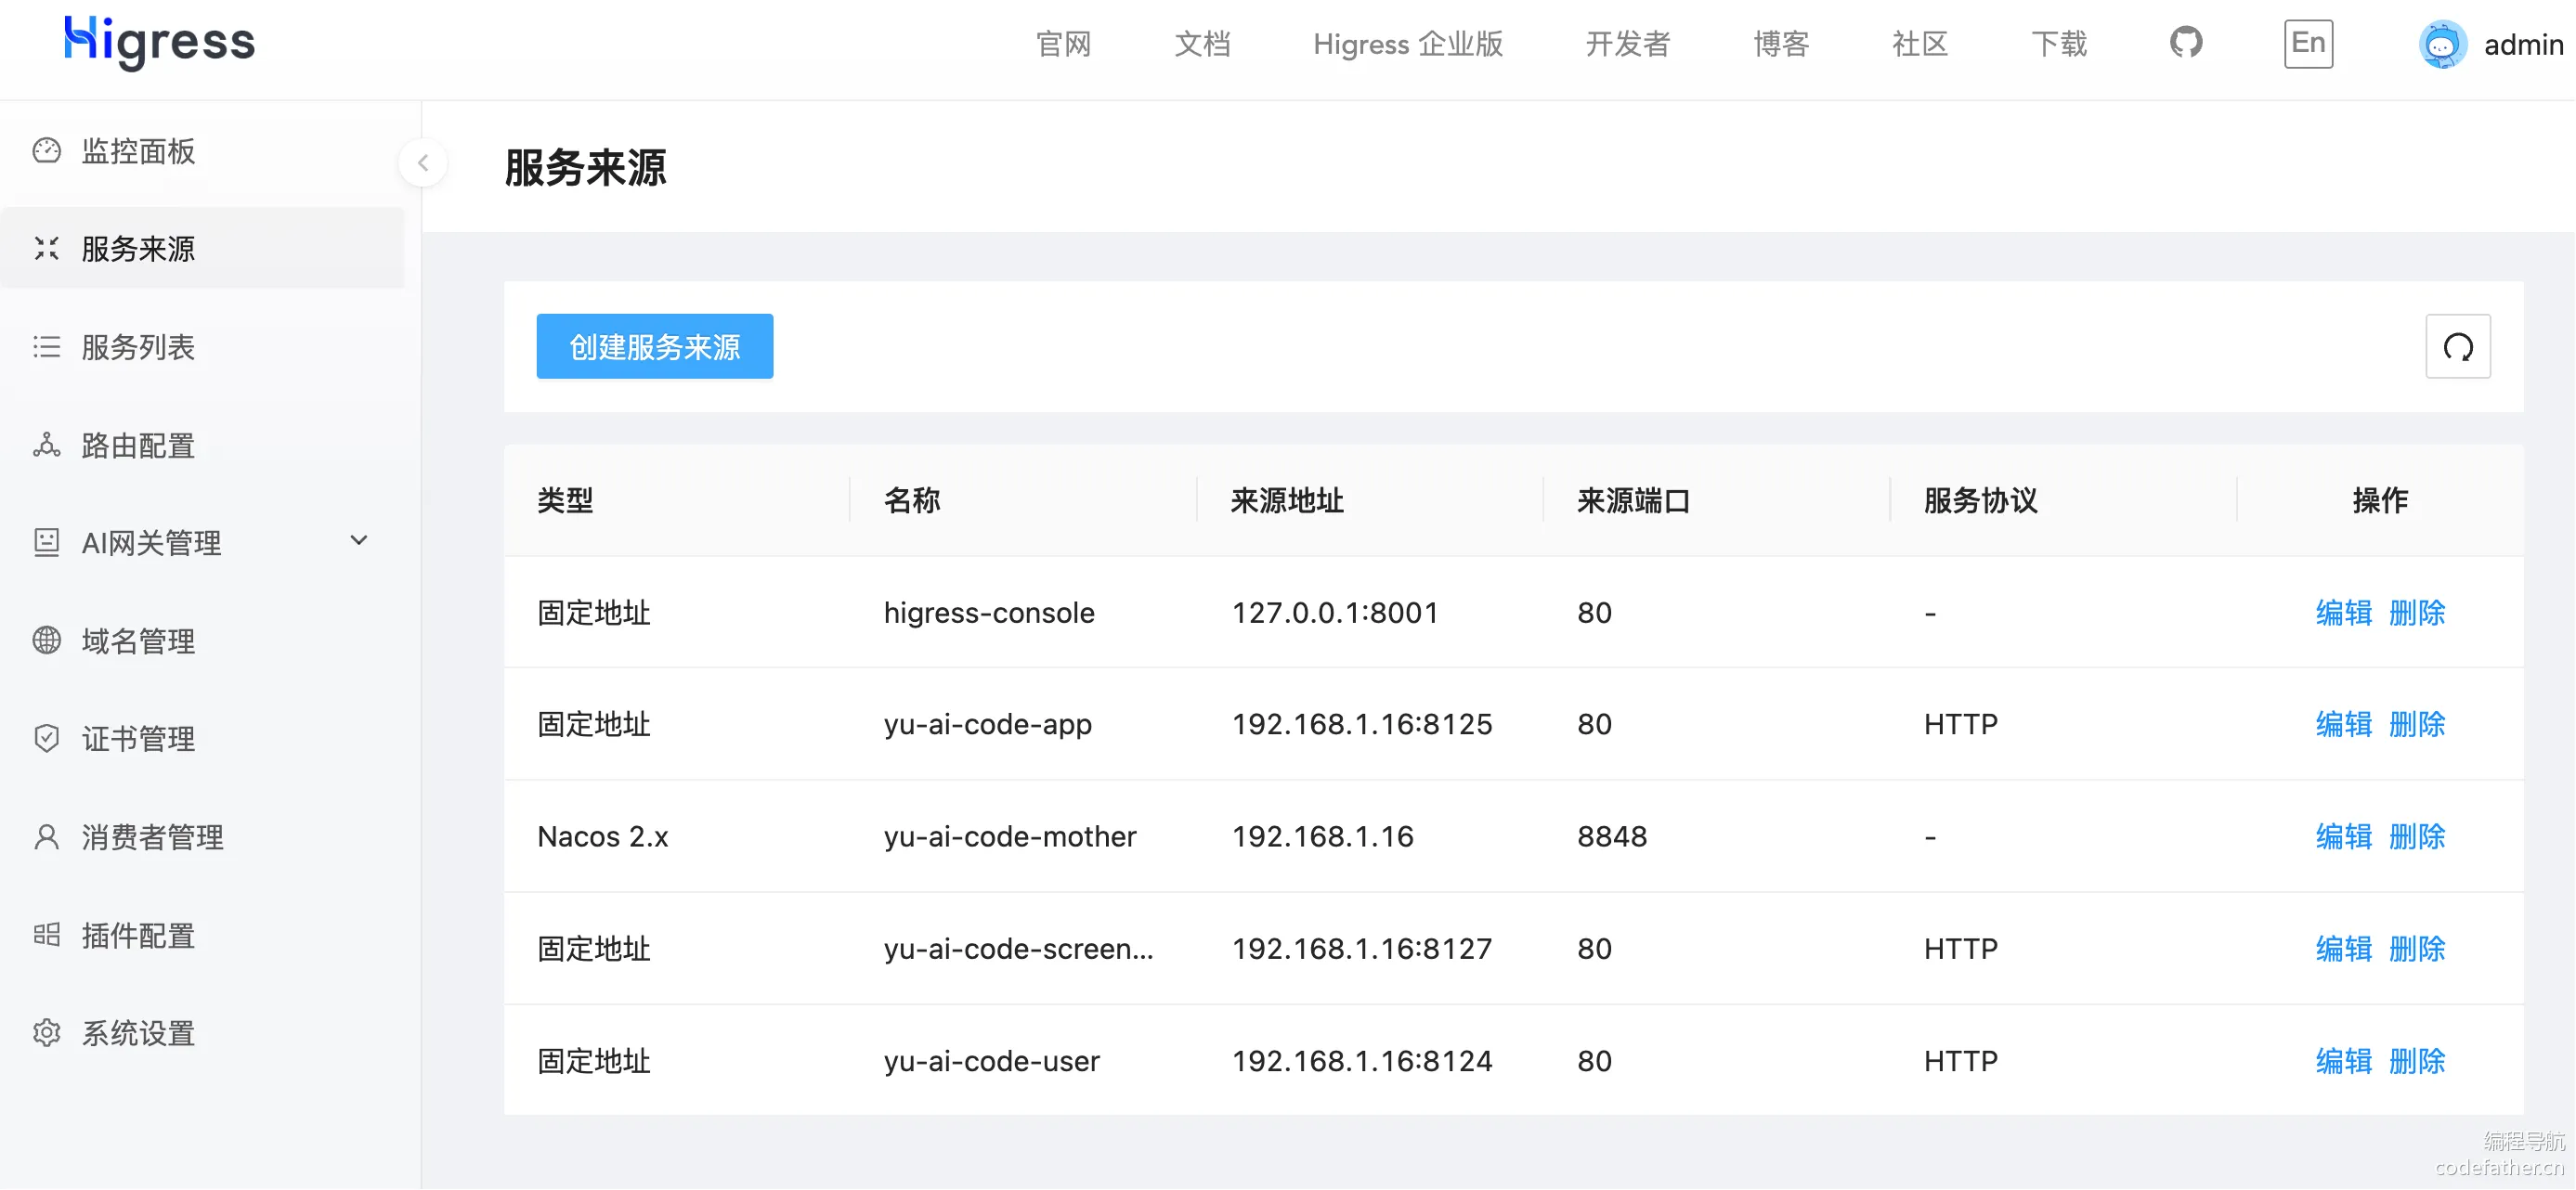Edit the yu-ai-code-app service source

coord(2343,725)
